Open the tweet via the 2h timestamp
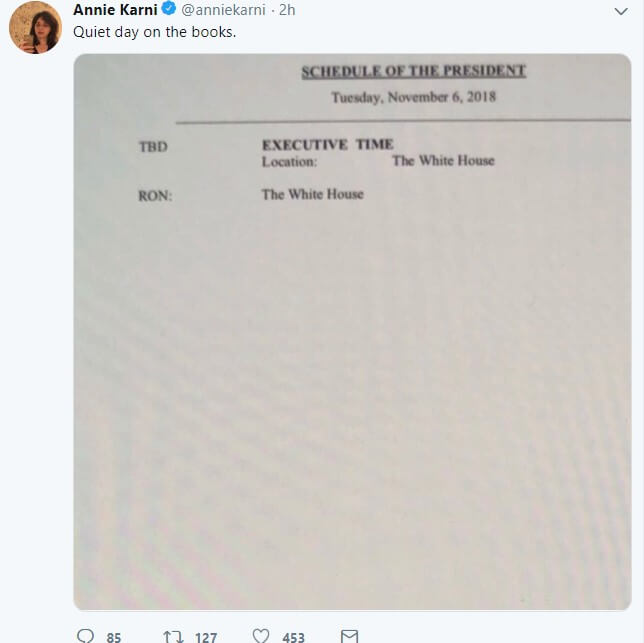Screen dimensions: 644x643 [286, 9]
